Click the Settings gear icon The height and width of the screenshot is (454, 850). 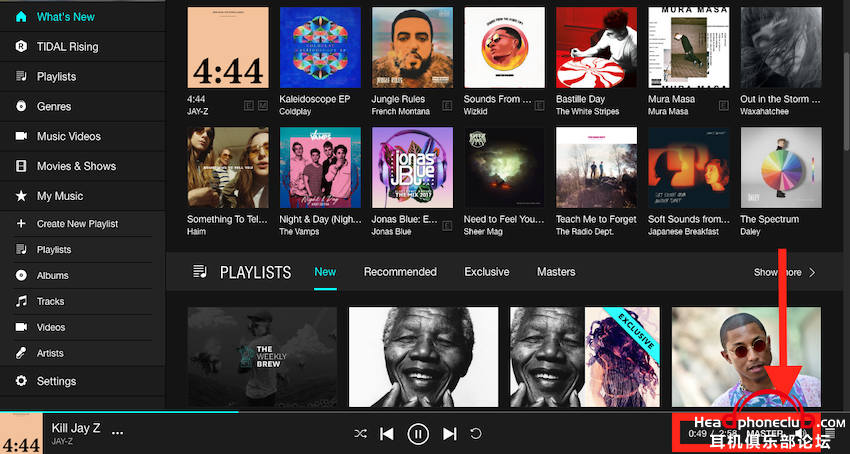pos(21,381)
